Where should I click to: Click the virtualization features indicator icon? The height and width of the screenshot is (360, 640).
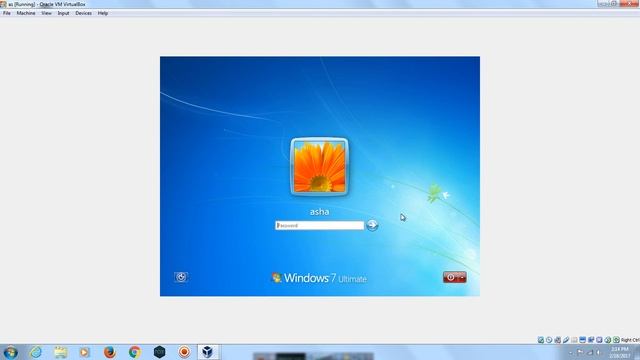[599, 340]
